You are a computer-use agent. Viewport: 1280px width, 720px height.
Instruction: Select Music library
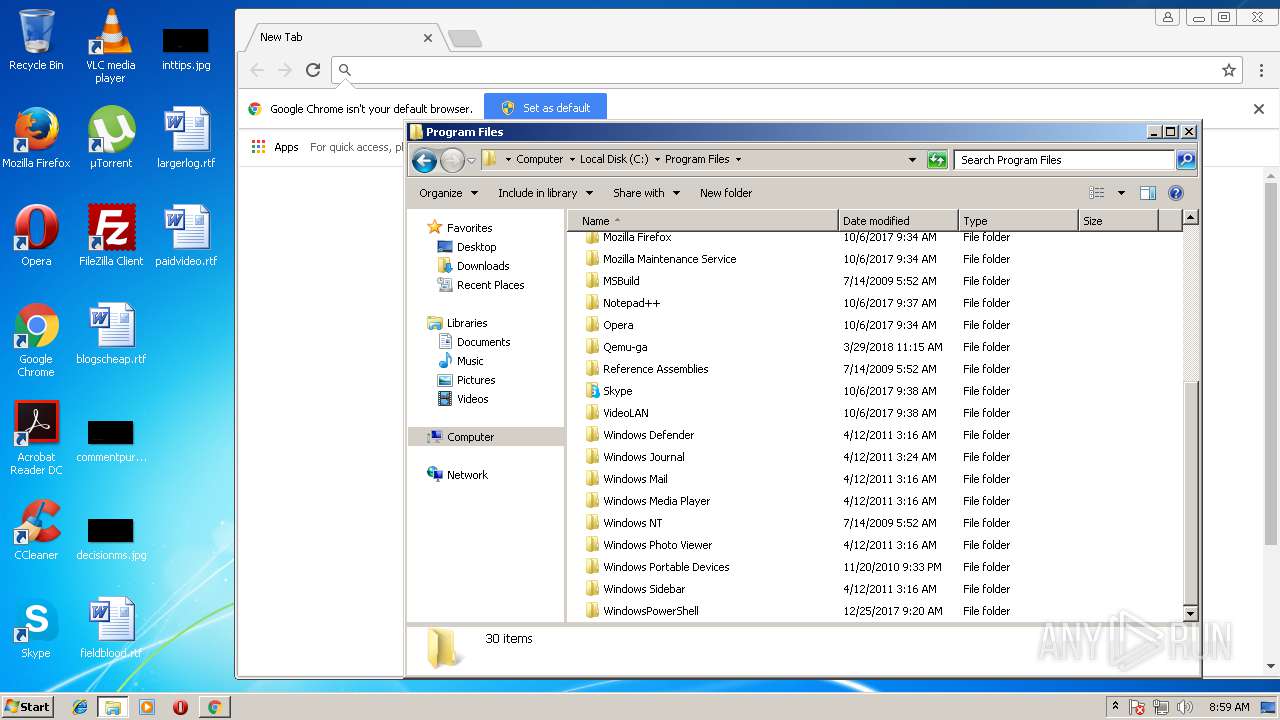click(x=470, y=361)
